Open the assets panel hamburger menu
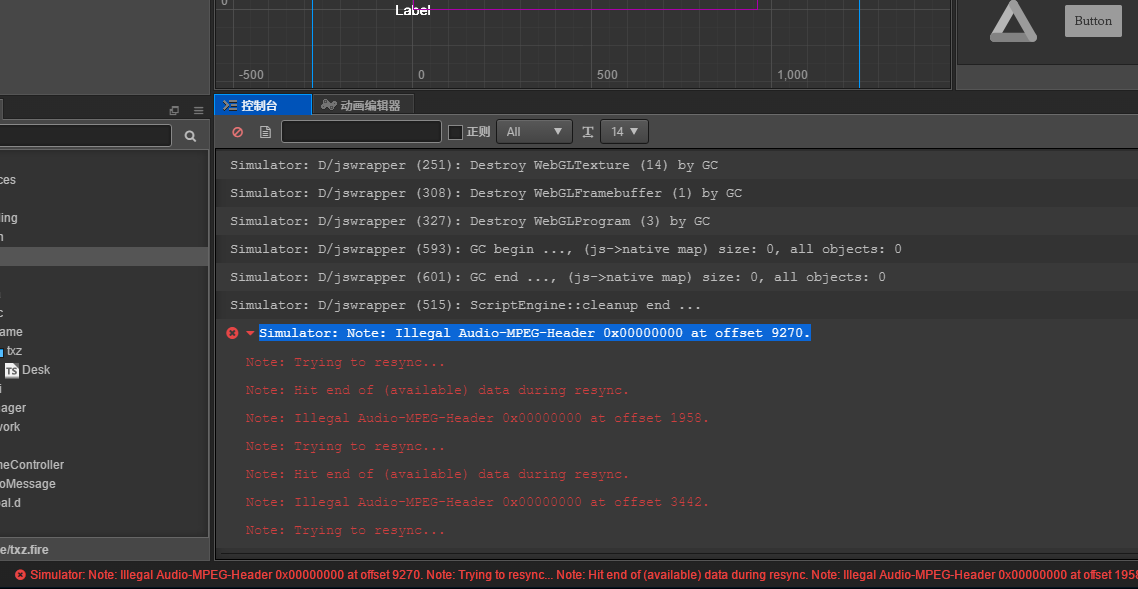 click(x=198, y=110)
